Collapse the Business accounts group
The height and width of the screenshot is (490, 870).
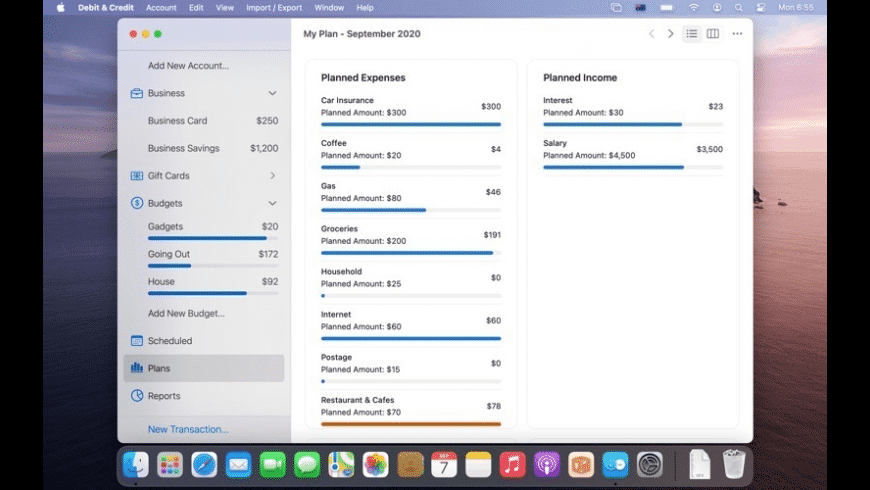click(272, 93)
